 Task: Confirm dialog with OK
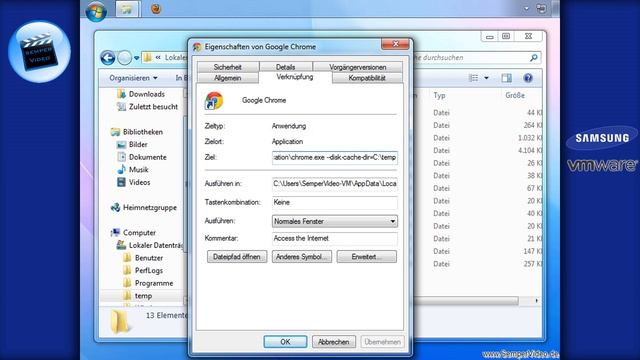285,342
